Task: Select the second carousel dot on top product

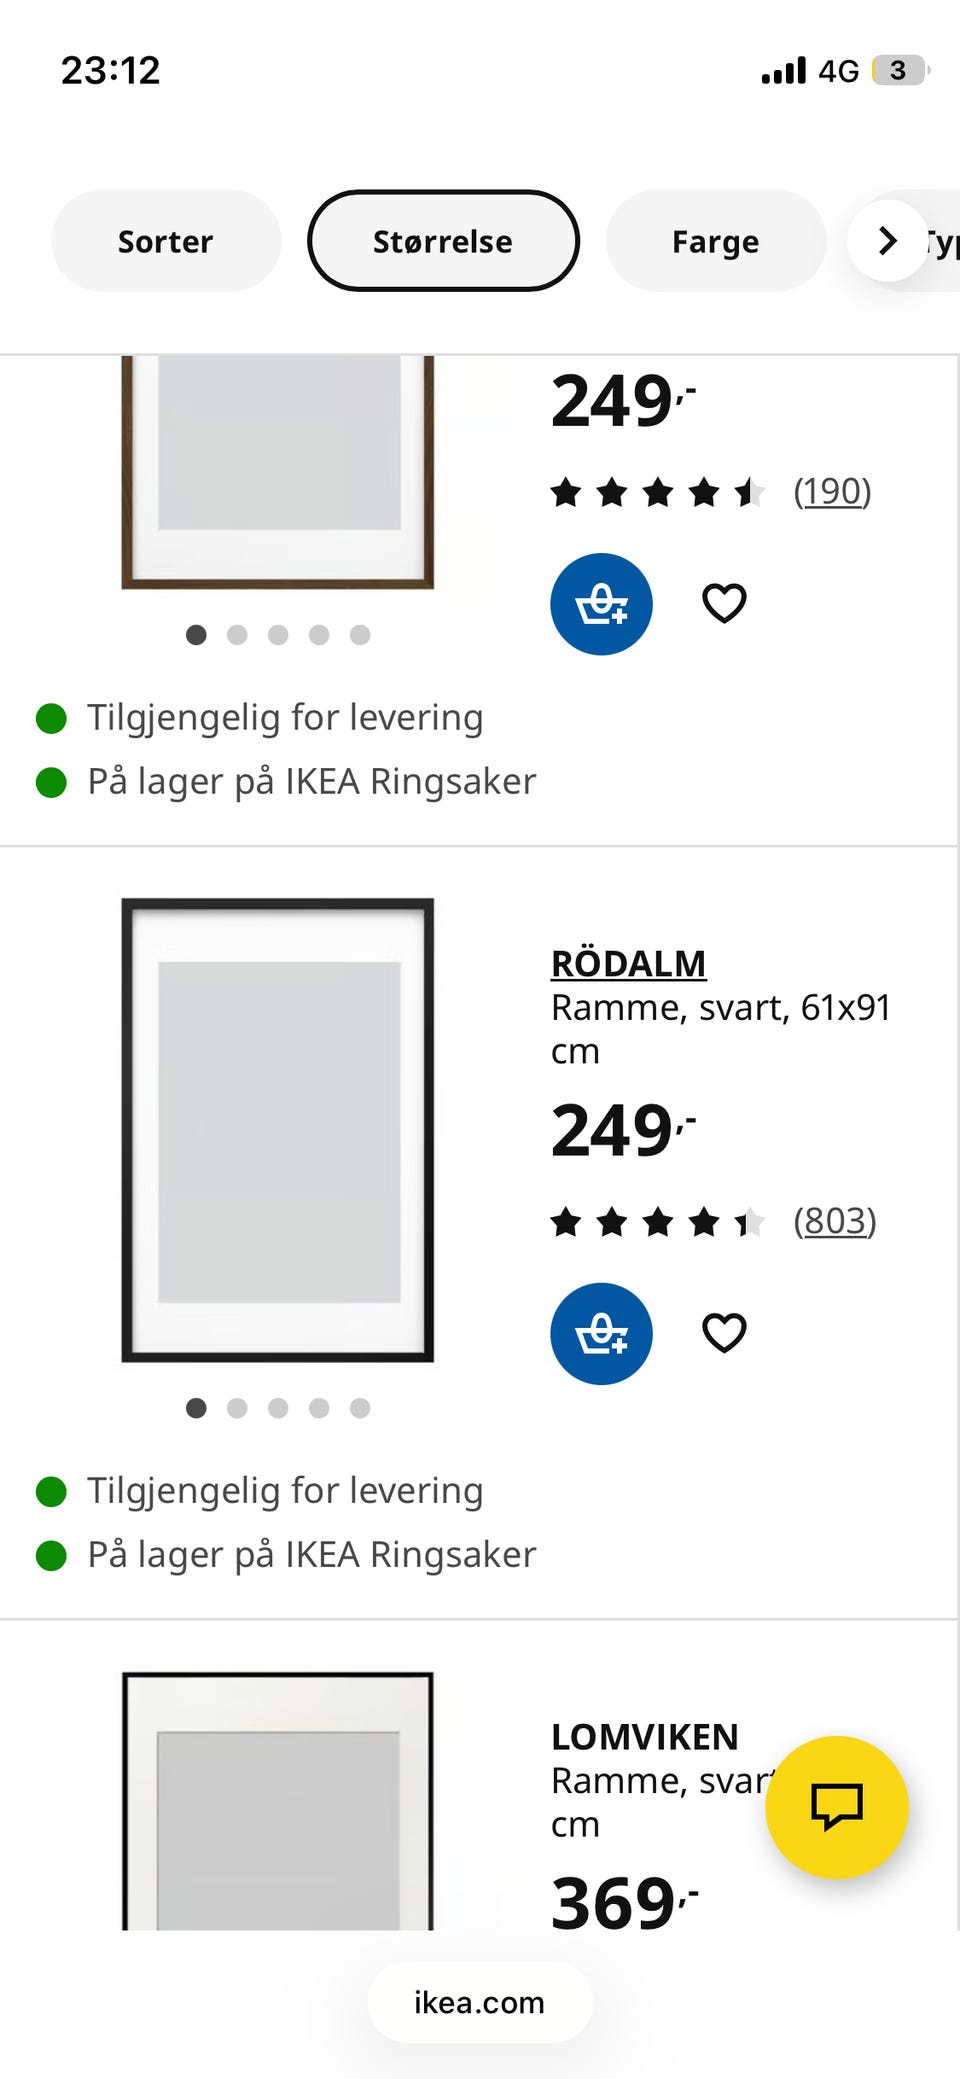Action: click(x=238, y=635)
